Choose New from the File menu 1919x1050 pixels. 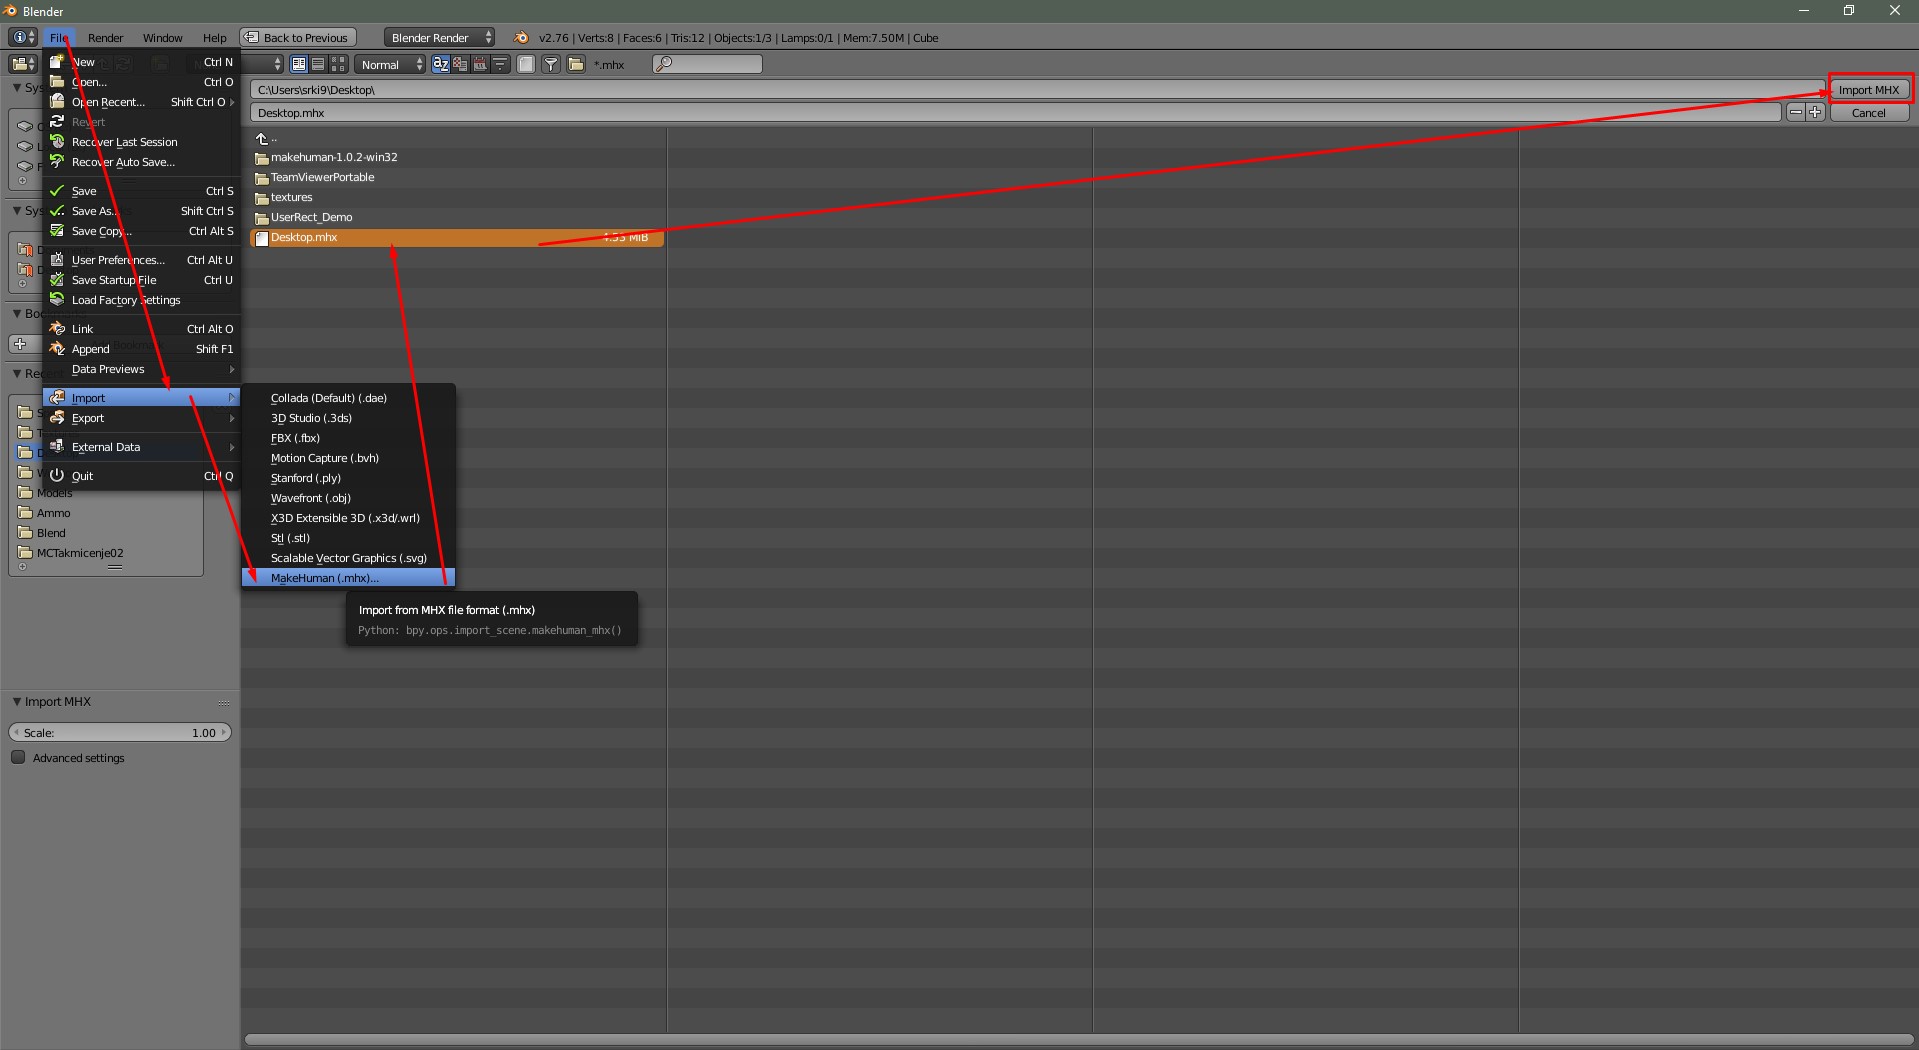coord(141,62)
